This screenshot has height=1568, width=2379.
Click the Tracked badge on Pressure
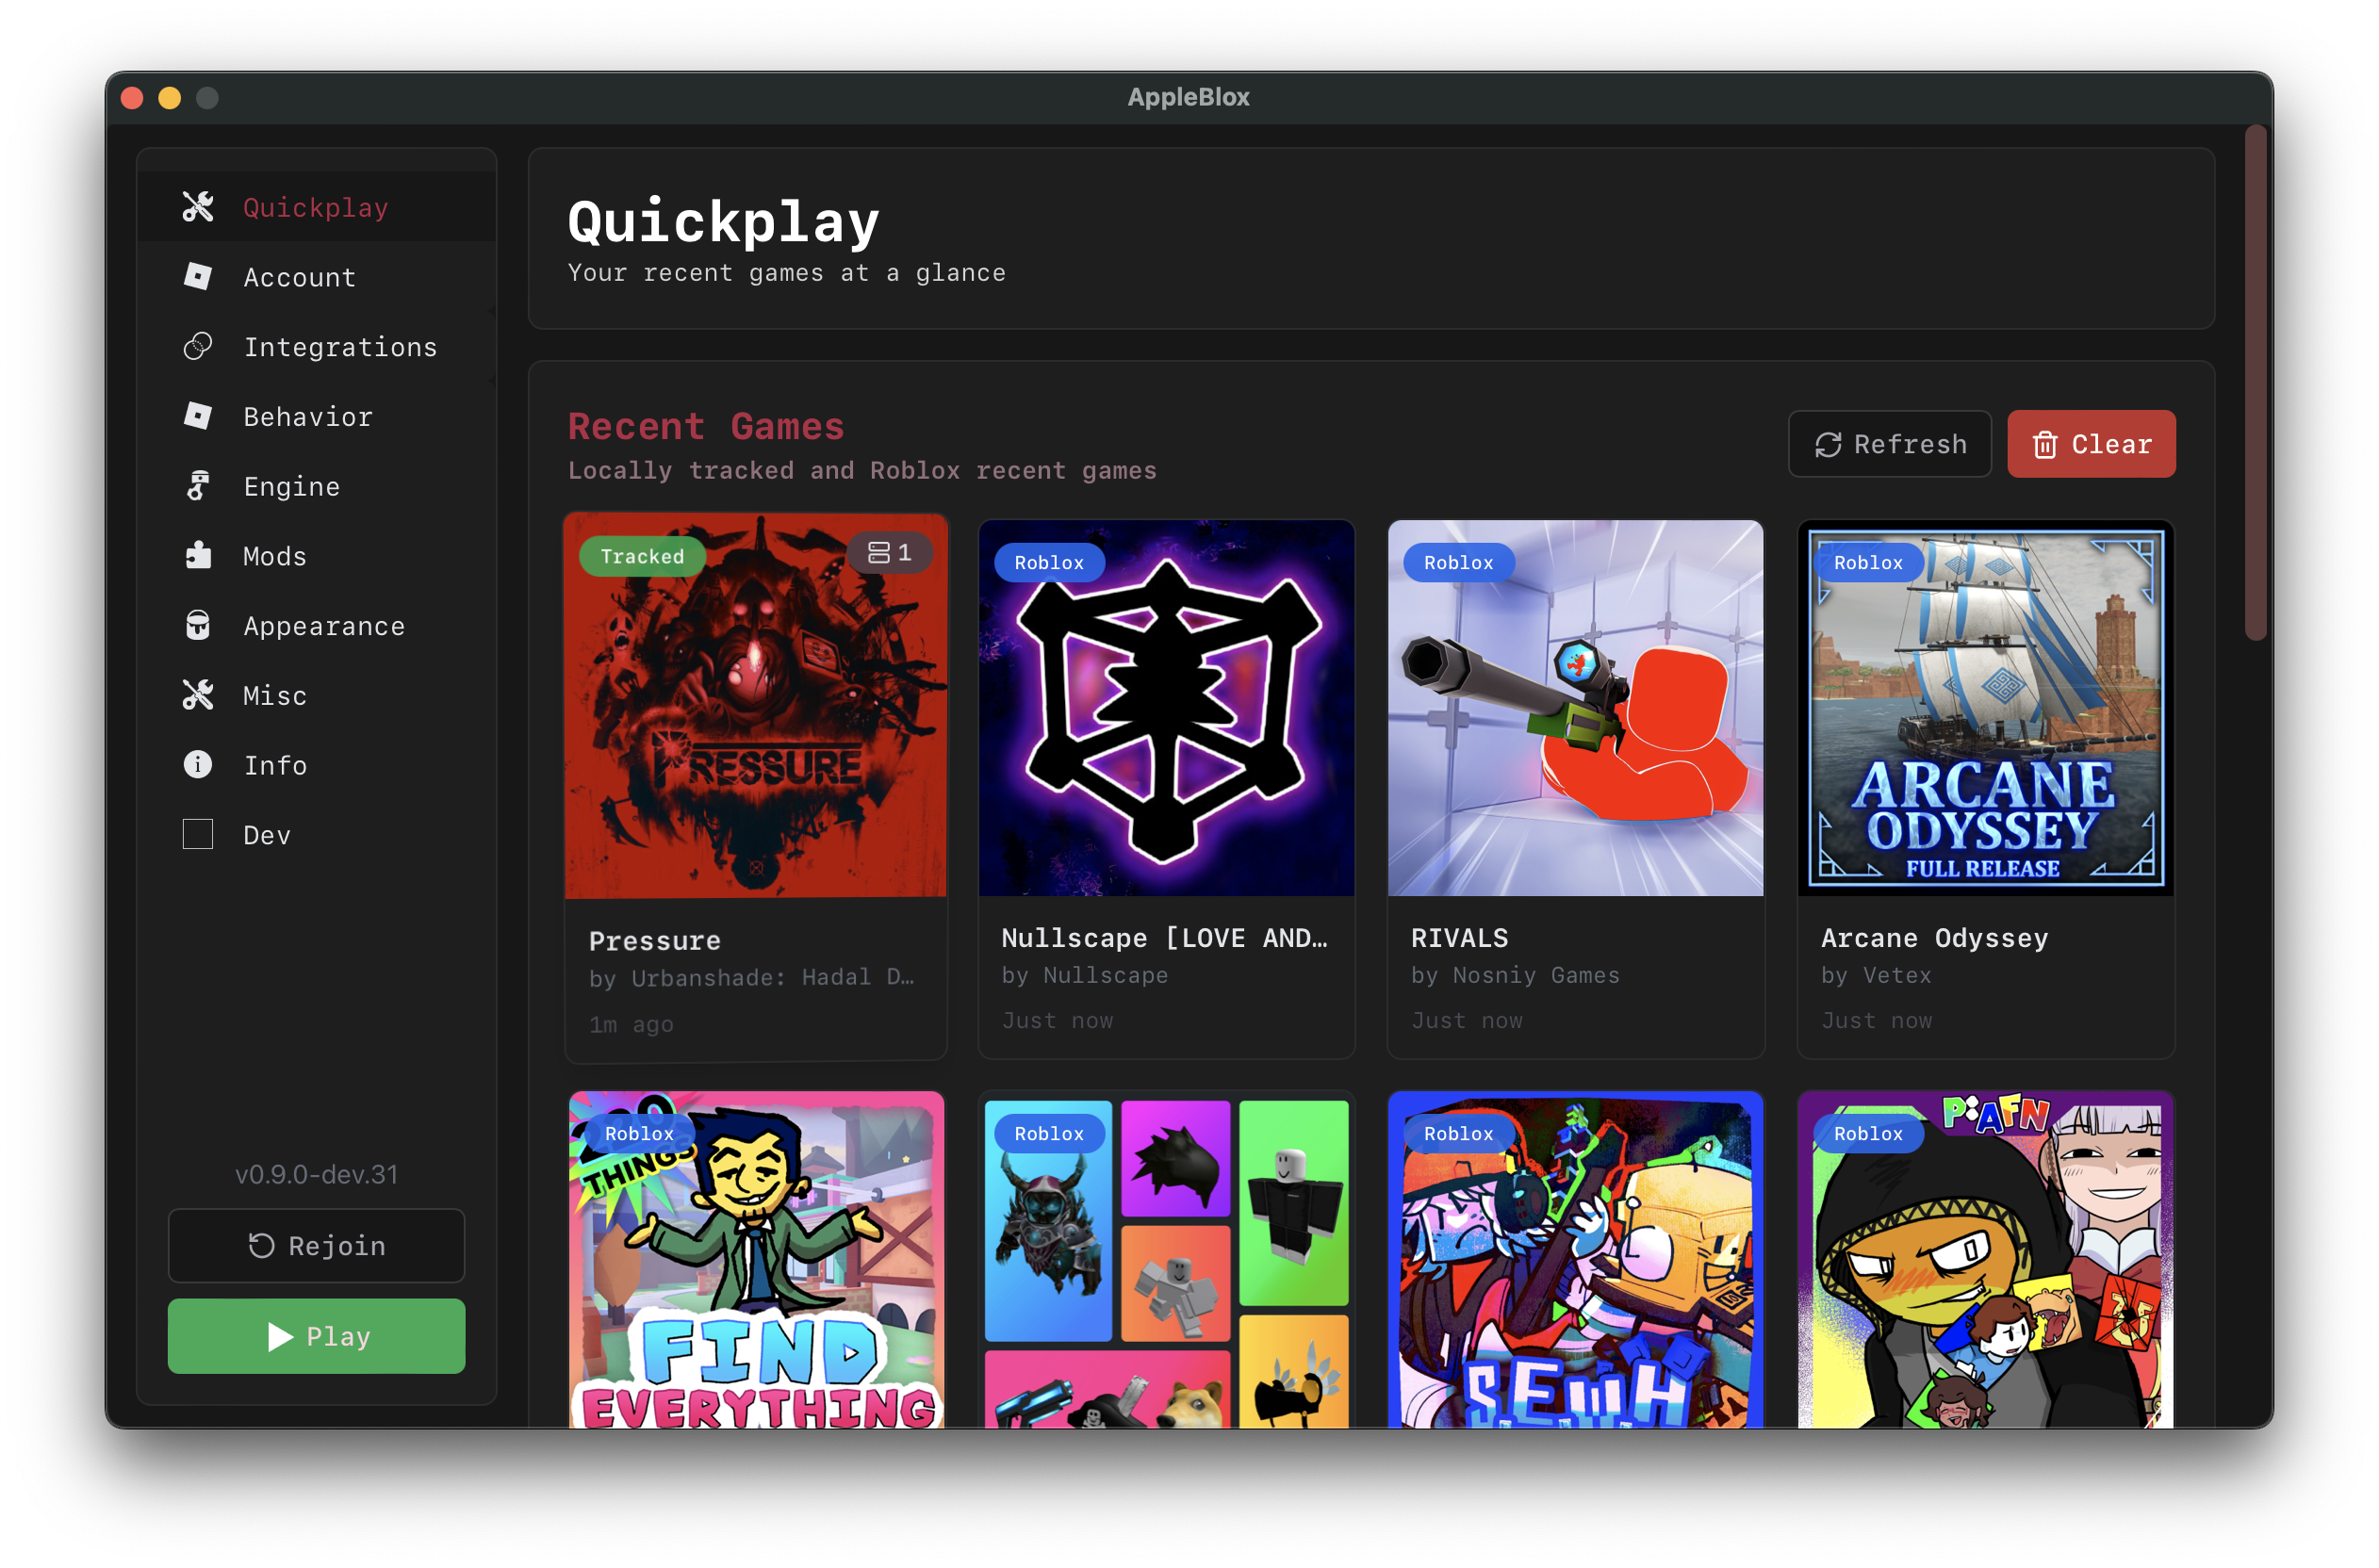[x=641, y=556]
